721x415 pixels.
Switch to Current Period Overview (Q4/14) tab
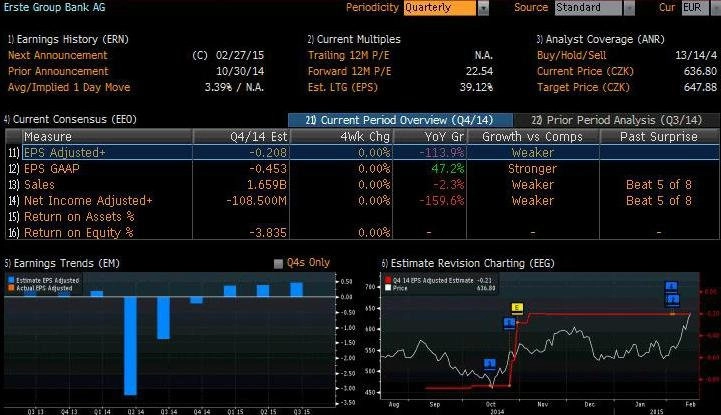coord(400,120)
